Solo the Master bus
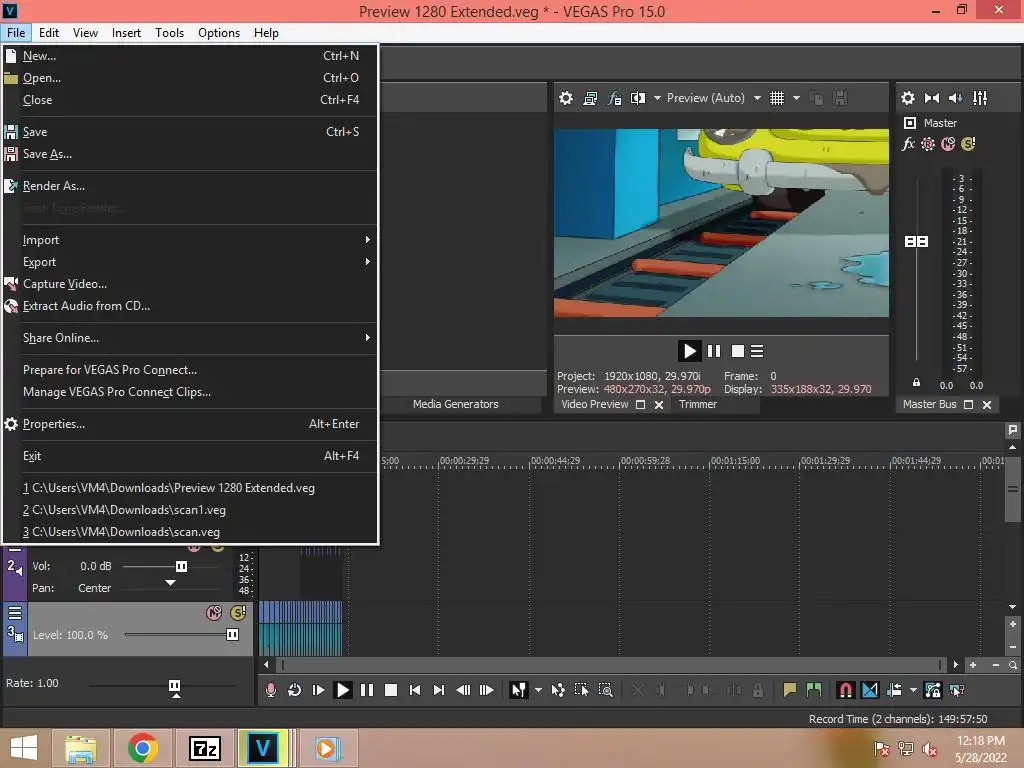 [x=968, y=144]
